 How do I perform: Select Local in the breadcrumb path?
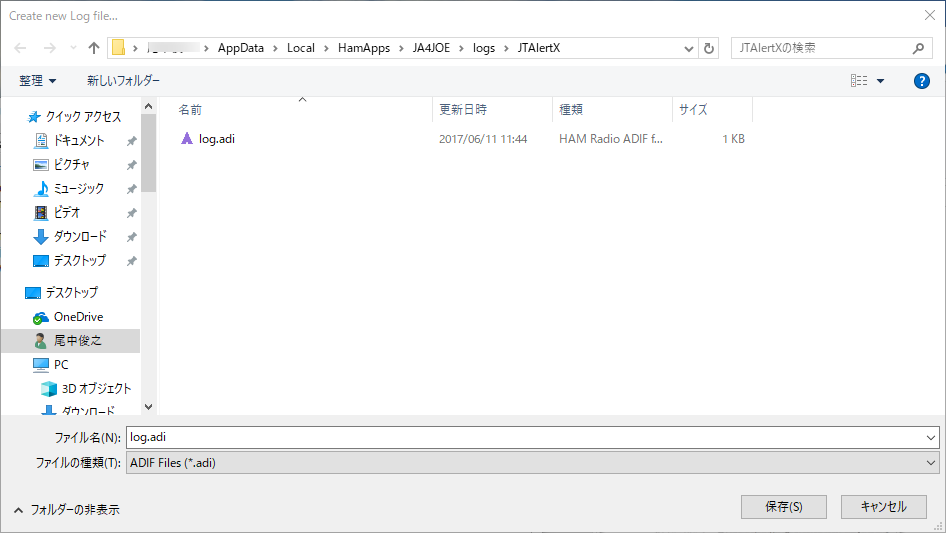click(300, 48)
